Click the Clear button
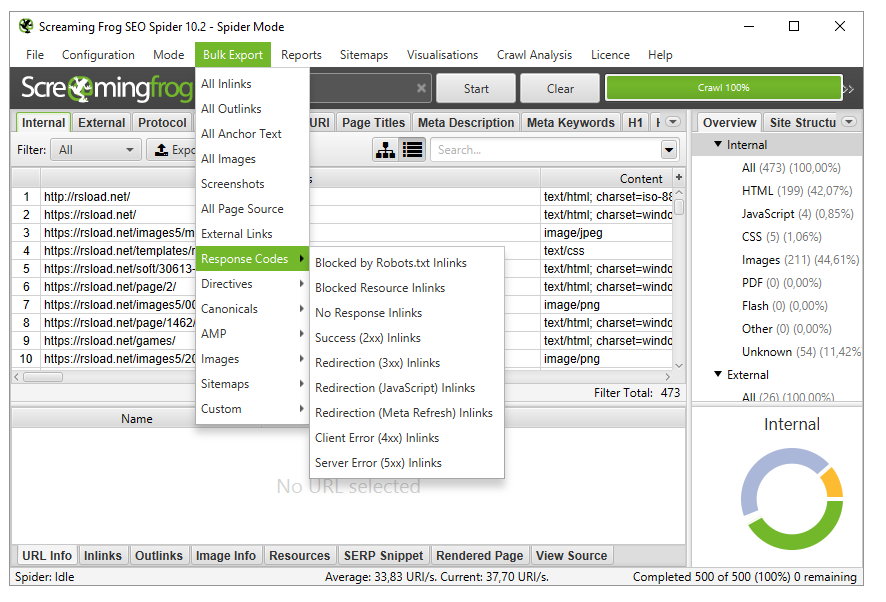The width and height of the screenshot is (886, 602). (x=560, y=88)
